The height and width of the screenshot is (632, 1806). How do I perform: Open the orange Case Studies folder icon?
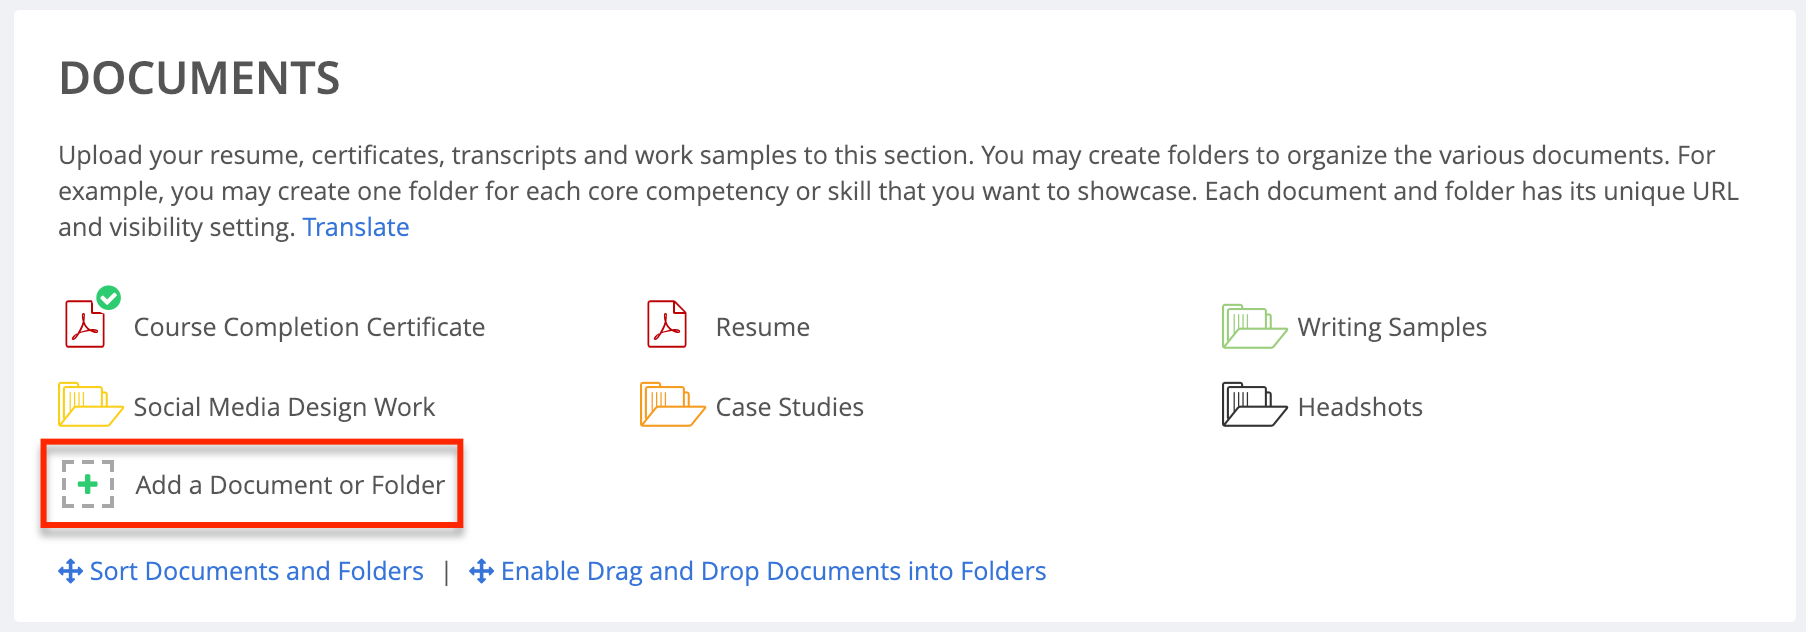click(672, 405)
